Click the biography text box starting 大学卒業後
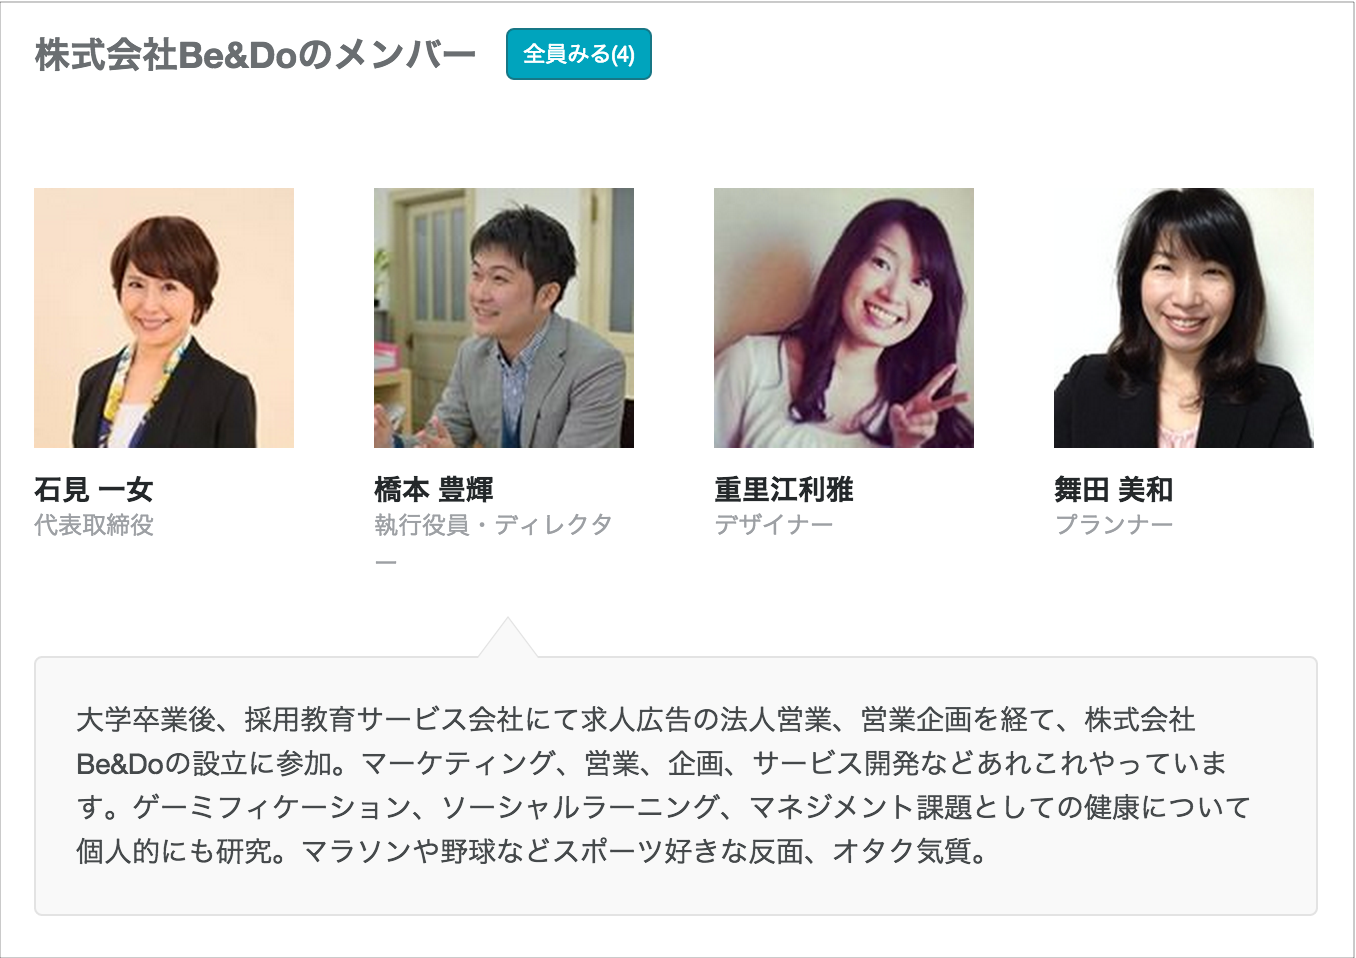This screenshot has height=958, width=1356. click(676, 786)
